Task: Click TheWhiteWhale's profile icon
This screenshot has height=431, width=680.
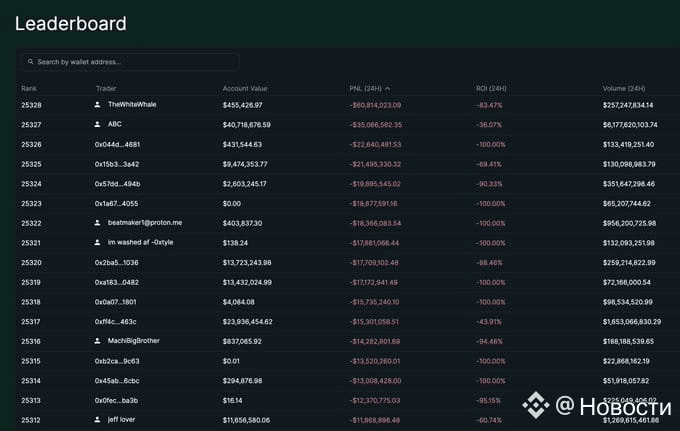Action: [98, 104]
